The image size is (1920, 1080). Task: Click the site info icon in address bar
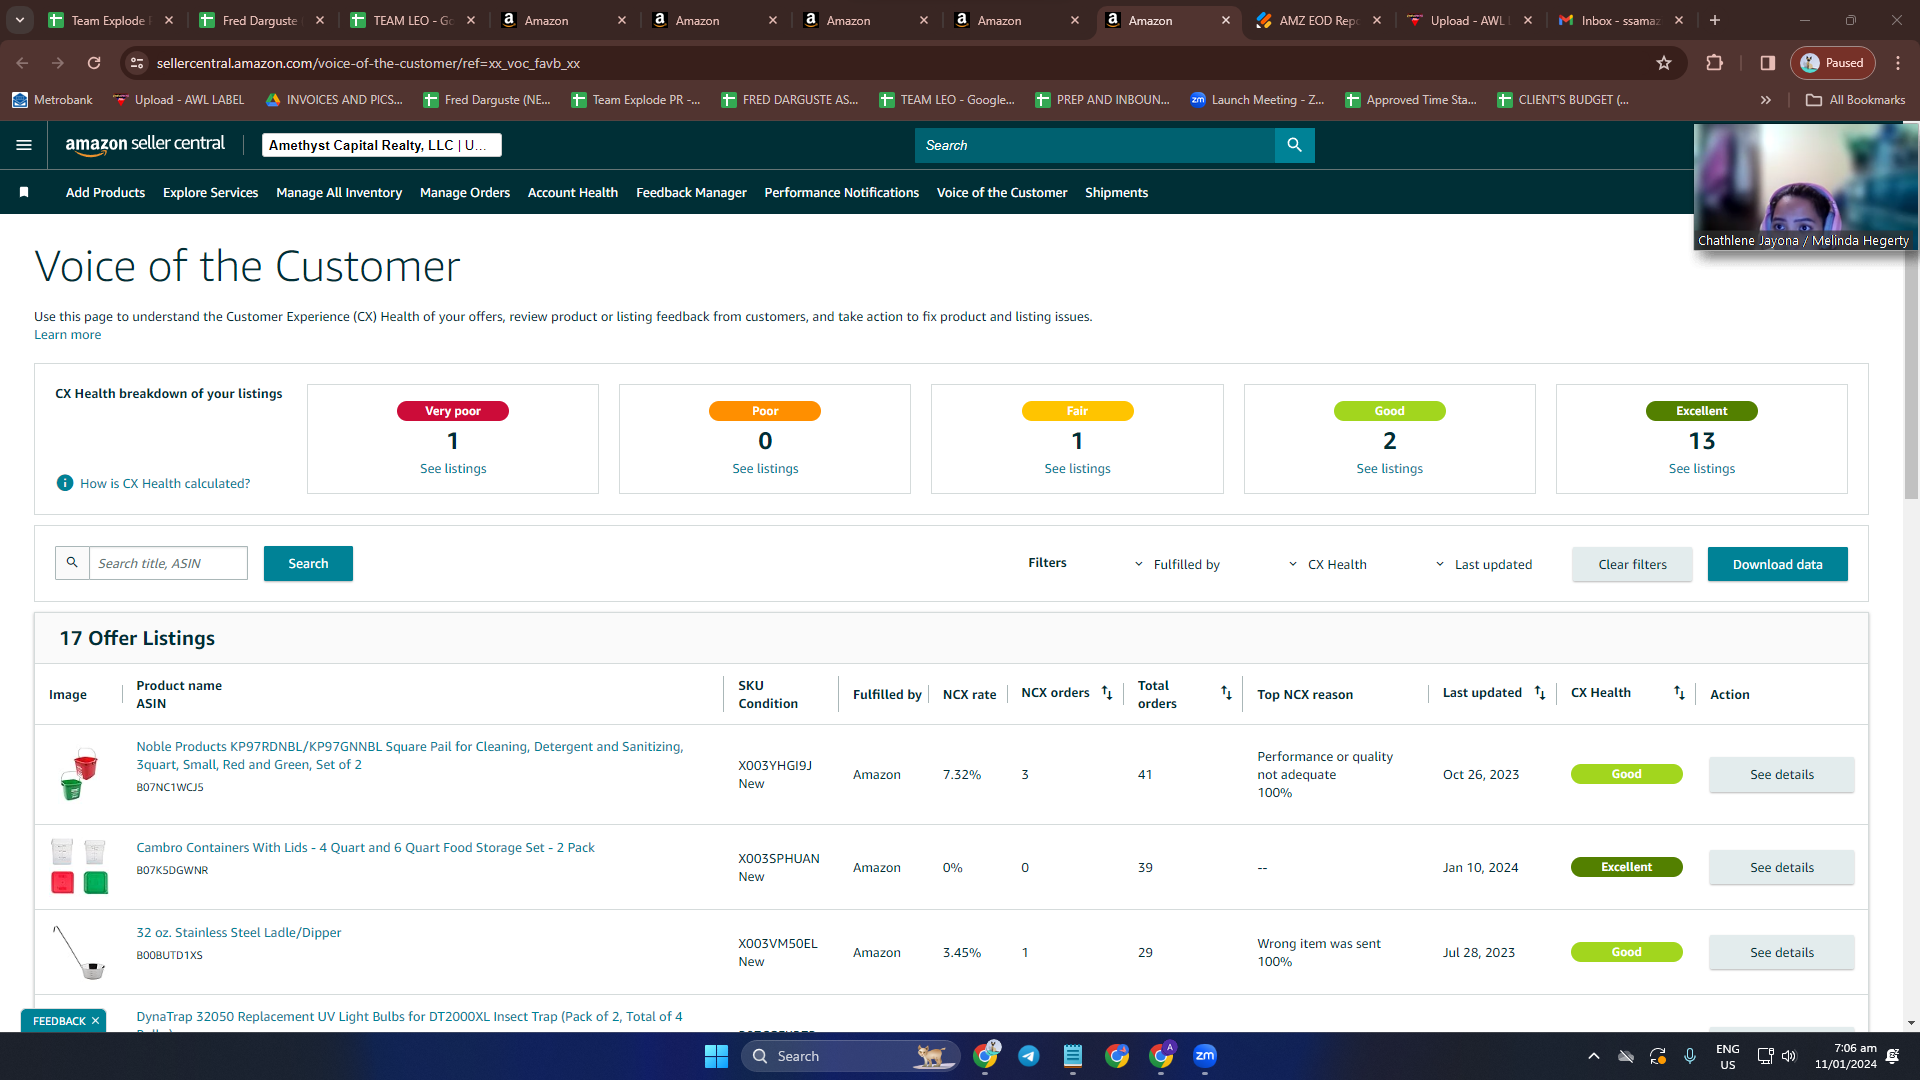[137, 63]
